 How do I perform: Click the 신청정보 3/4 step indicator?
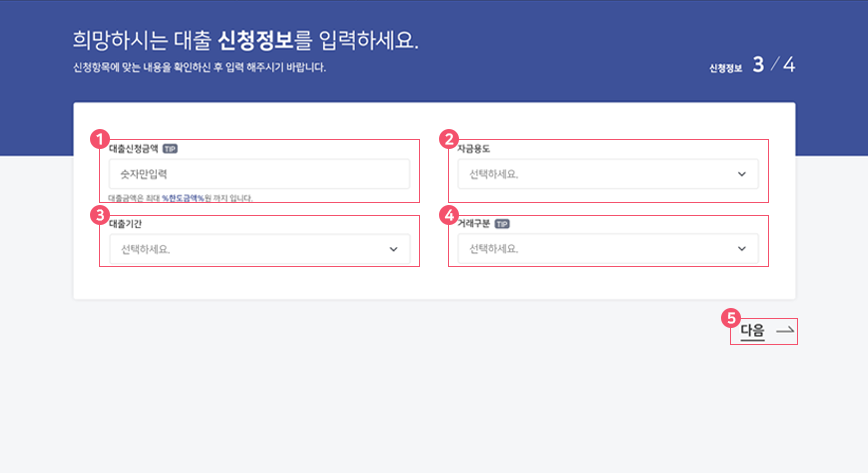pyautogui.click(x=752, y=66)
